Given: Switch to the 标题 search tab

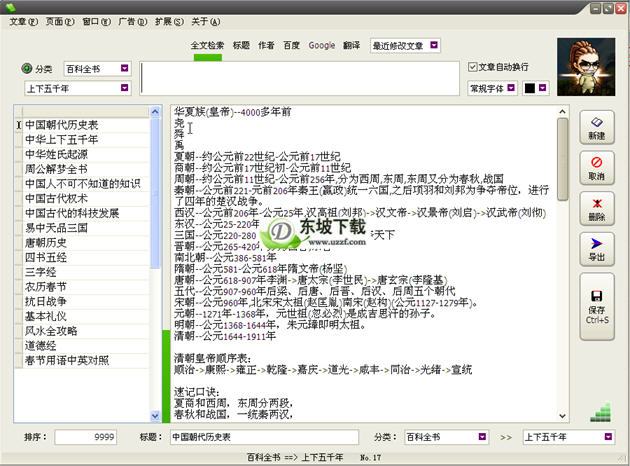Looking at the screenshot, I should 241,45.
